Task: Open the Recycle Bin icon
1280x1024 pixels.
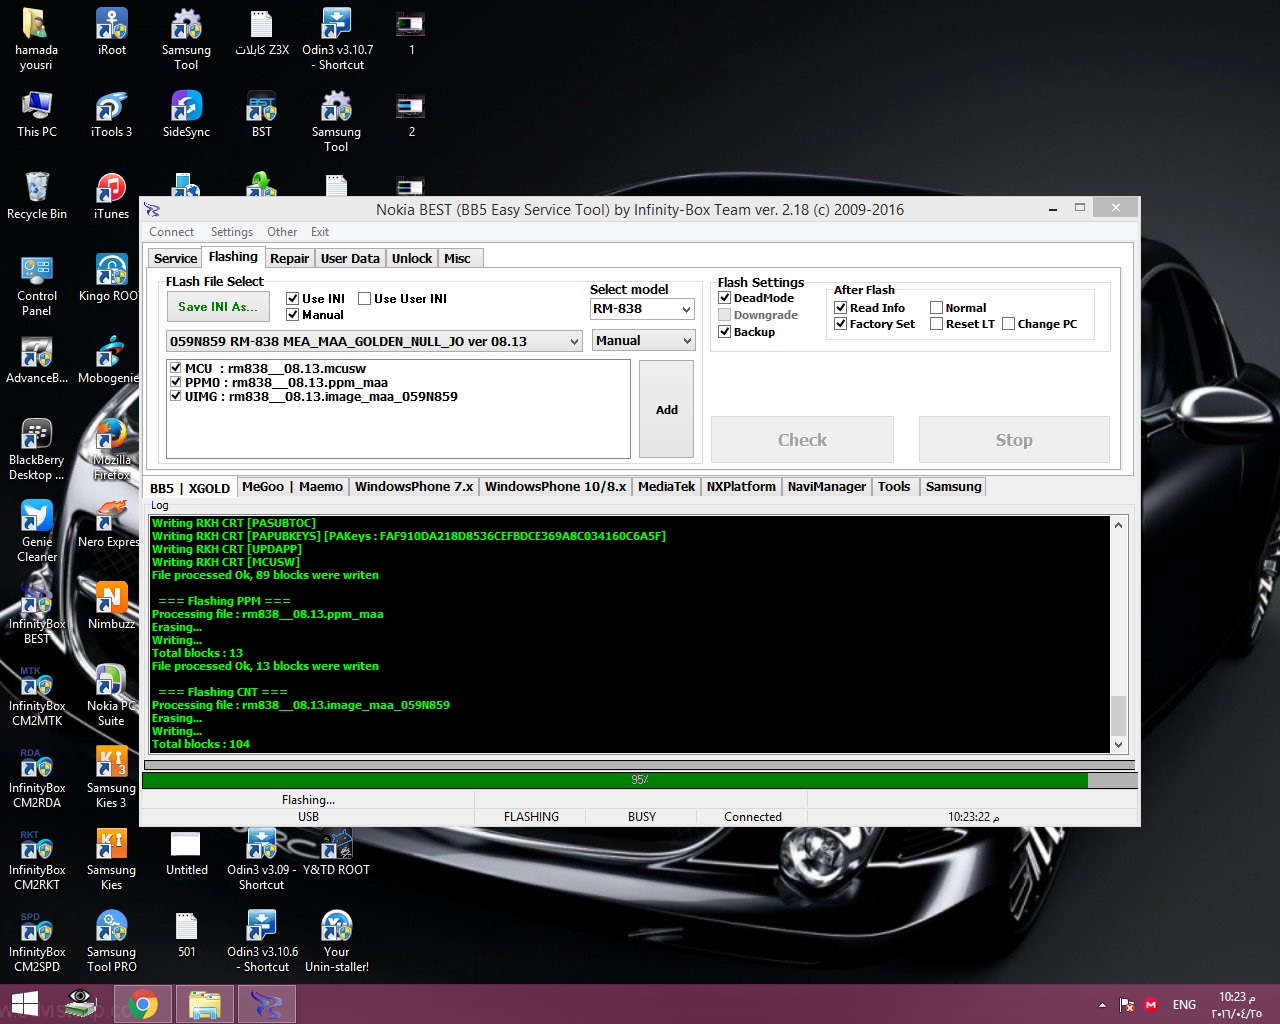Action: pos(37,196)
